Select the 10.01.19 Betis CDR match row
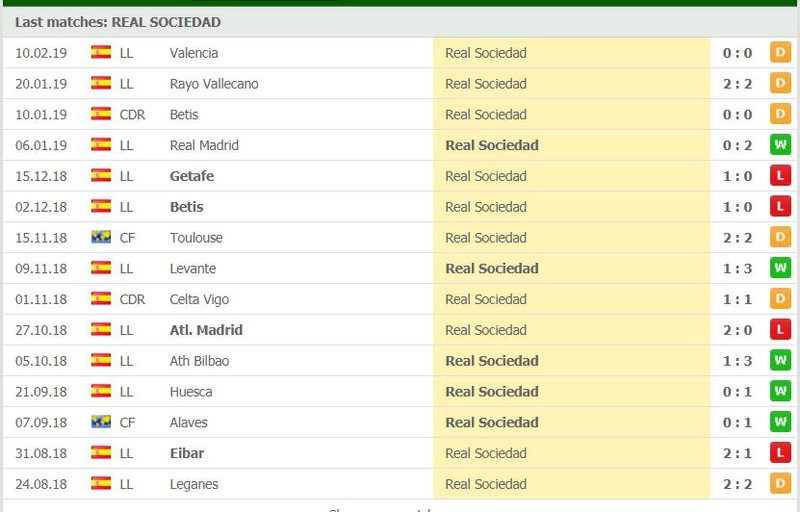Viewport: 800px width, 512px height. click(x=400, y=115)
